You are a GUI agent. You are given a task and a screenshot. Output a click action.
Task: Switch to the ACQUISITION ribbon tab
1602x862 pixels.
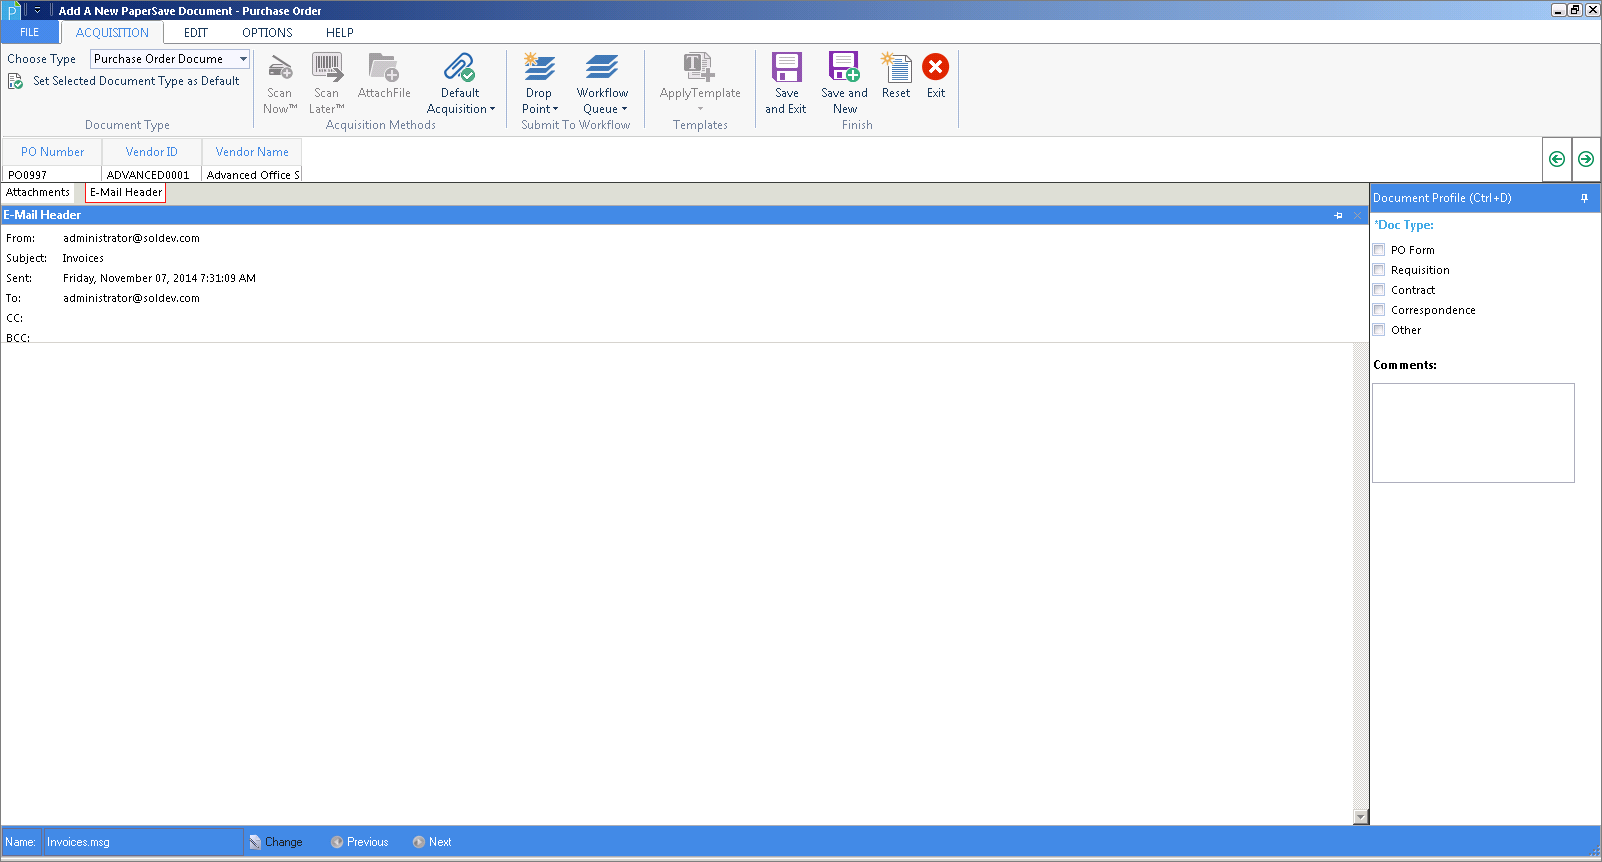point(112,32)
